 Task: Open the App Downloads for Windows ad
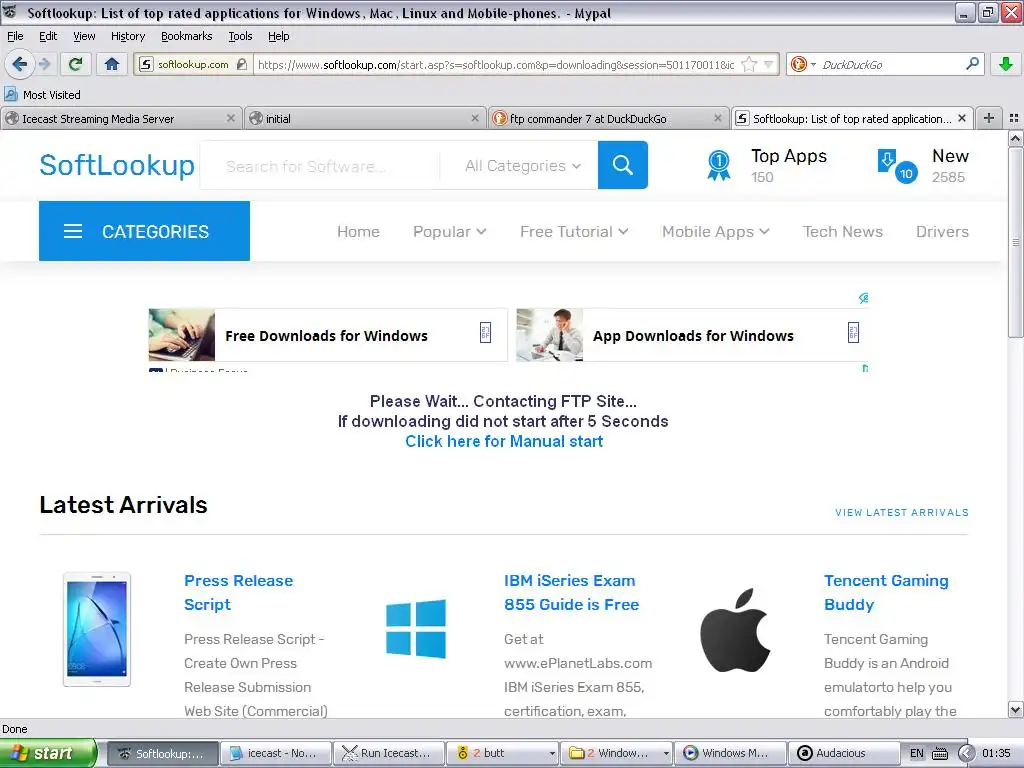694,335
